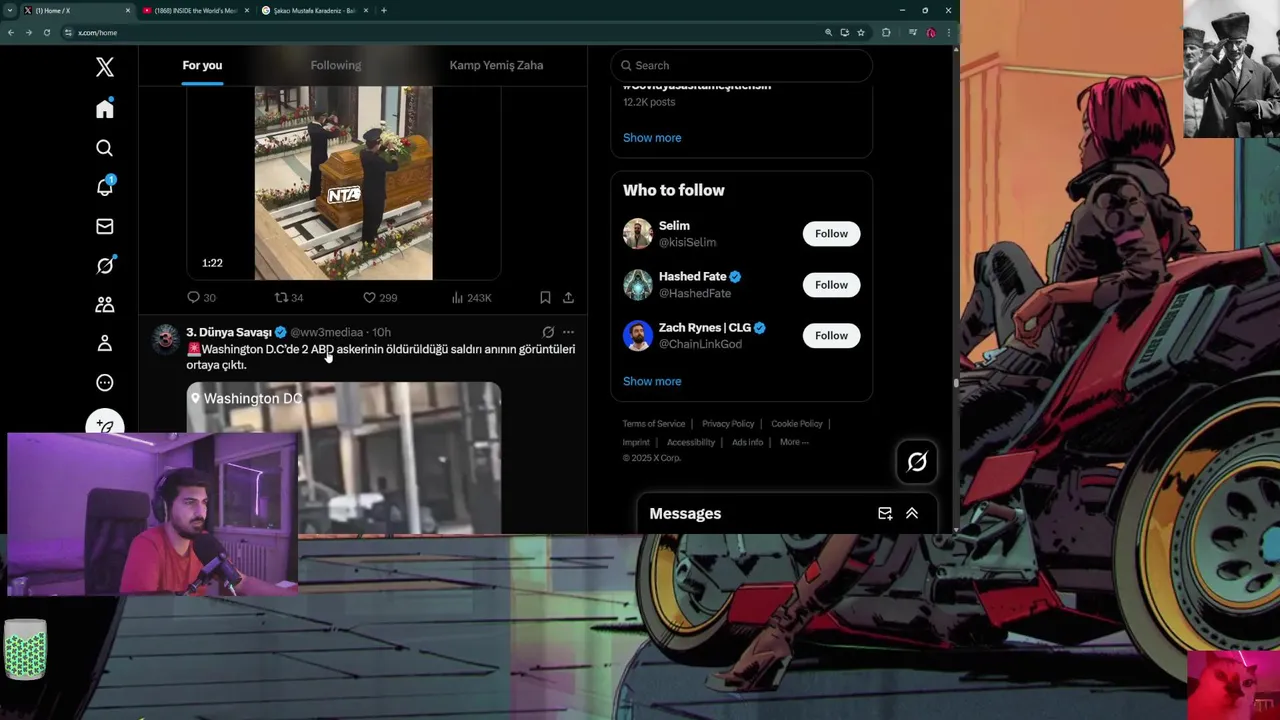This screenshot has height=720, width=1280.
Task: Open the Communities people icon
Action: point(105,304)
